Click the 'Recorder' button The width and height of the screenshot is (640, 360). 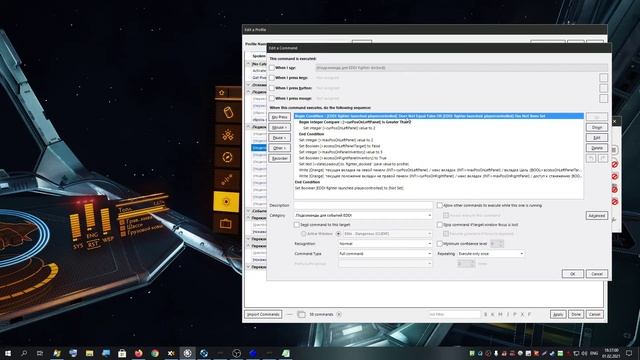(280, 158)
